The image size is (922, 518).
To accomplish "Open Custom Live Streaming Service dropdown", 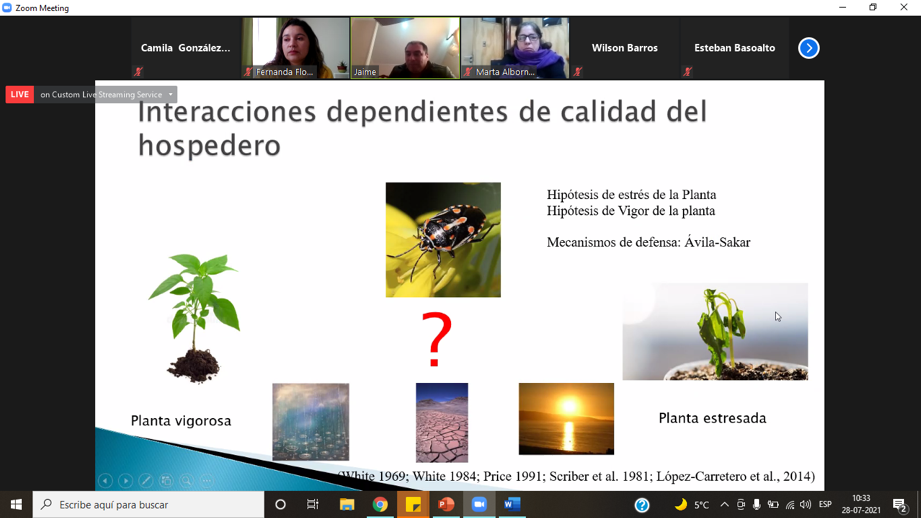I will [171, 95].
